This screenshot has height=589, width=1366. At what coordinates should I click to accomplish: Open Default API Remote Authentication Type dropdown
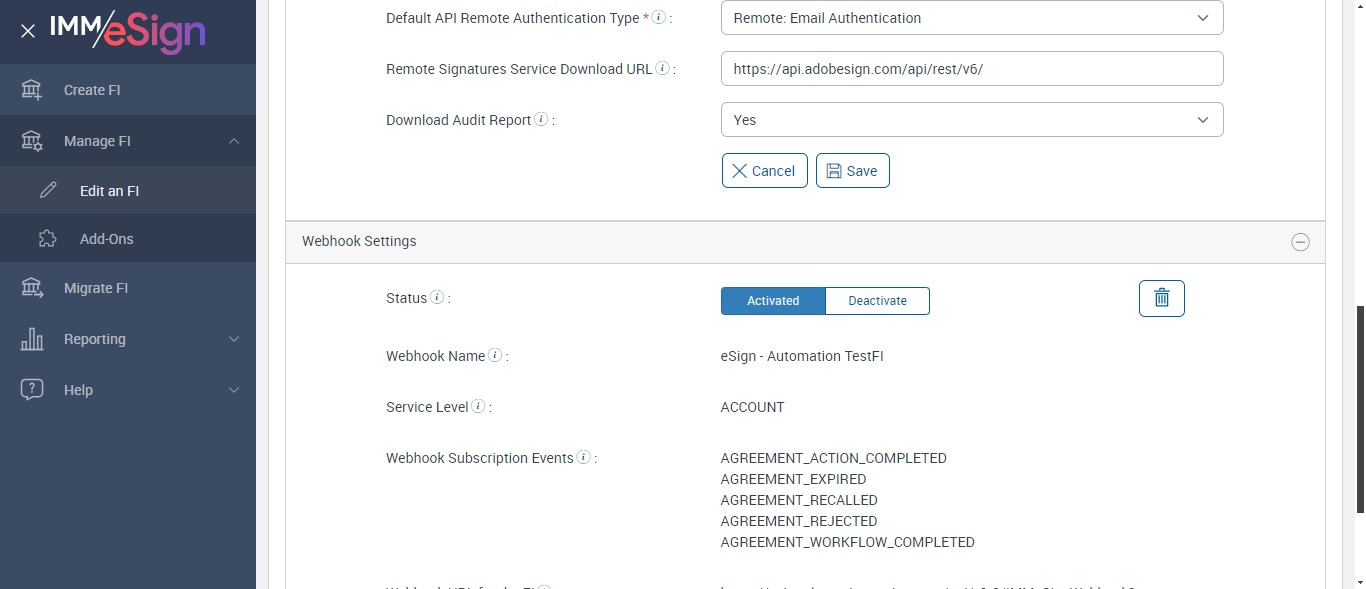[x=971, y=18]
